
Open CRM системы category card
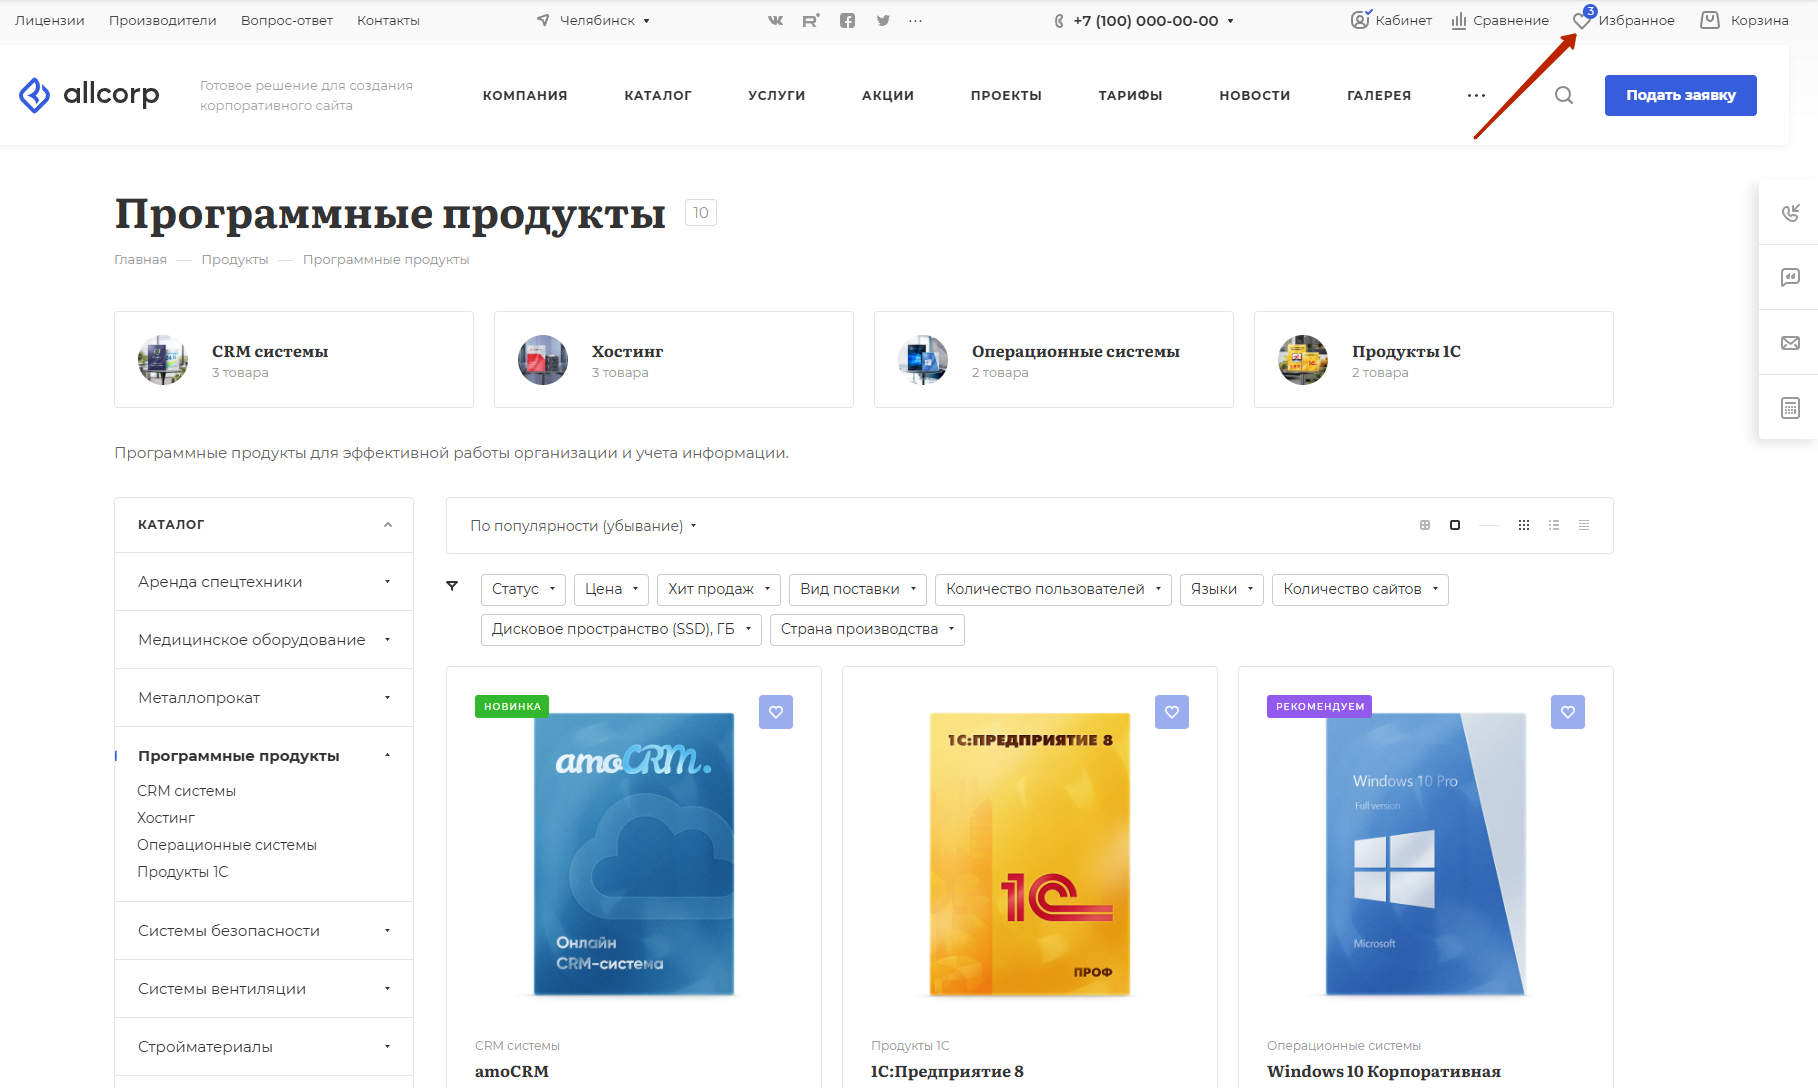pyautogui.click(x=294, y=359)
